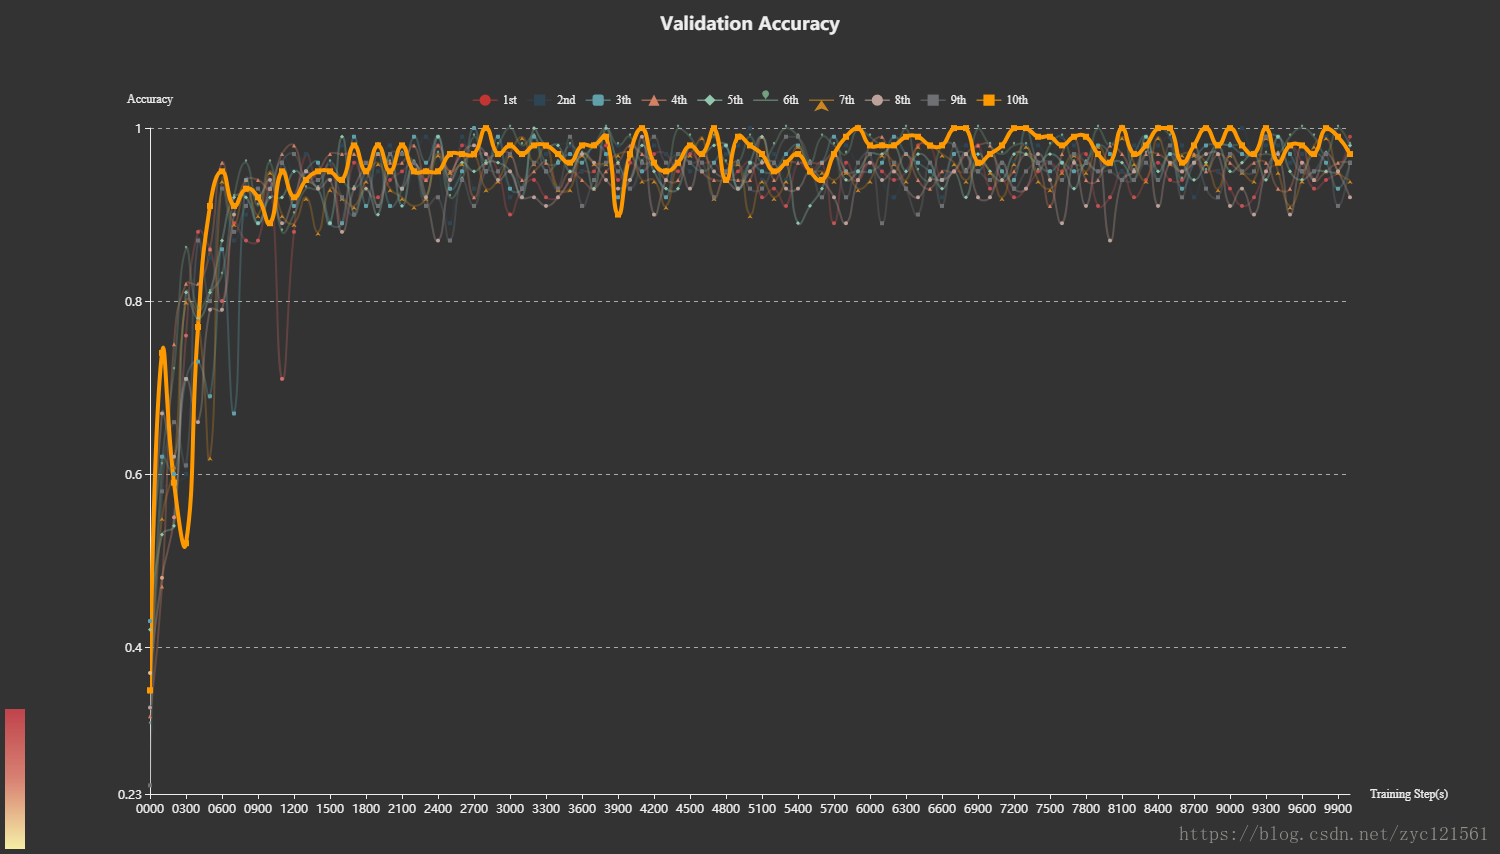Click the '5th' legend label

[735, 100]
